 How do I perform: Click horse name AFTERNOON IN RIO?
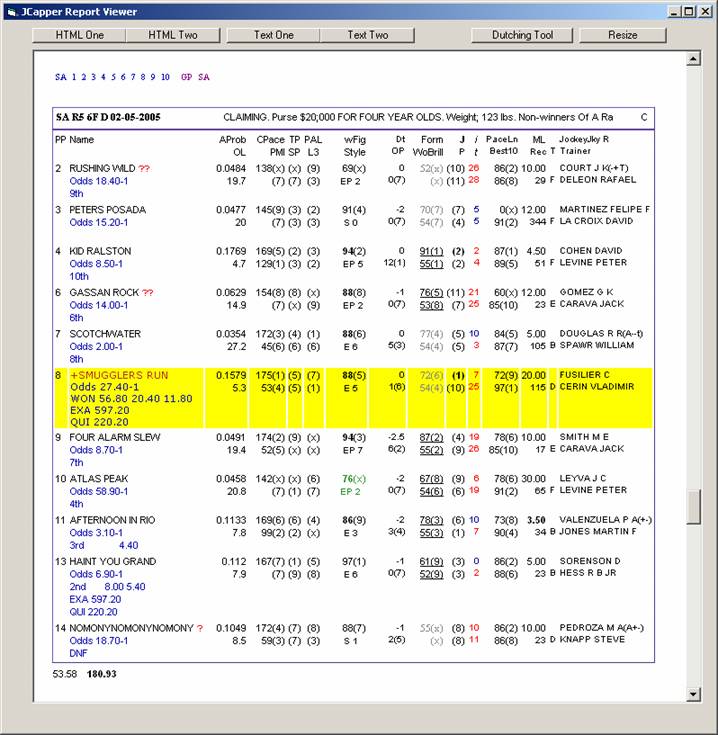click(x=112, y=520)
